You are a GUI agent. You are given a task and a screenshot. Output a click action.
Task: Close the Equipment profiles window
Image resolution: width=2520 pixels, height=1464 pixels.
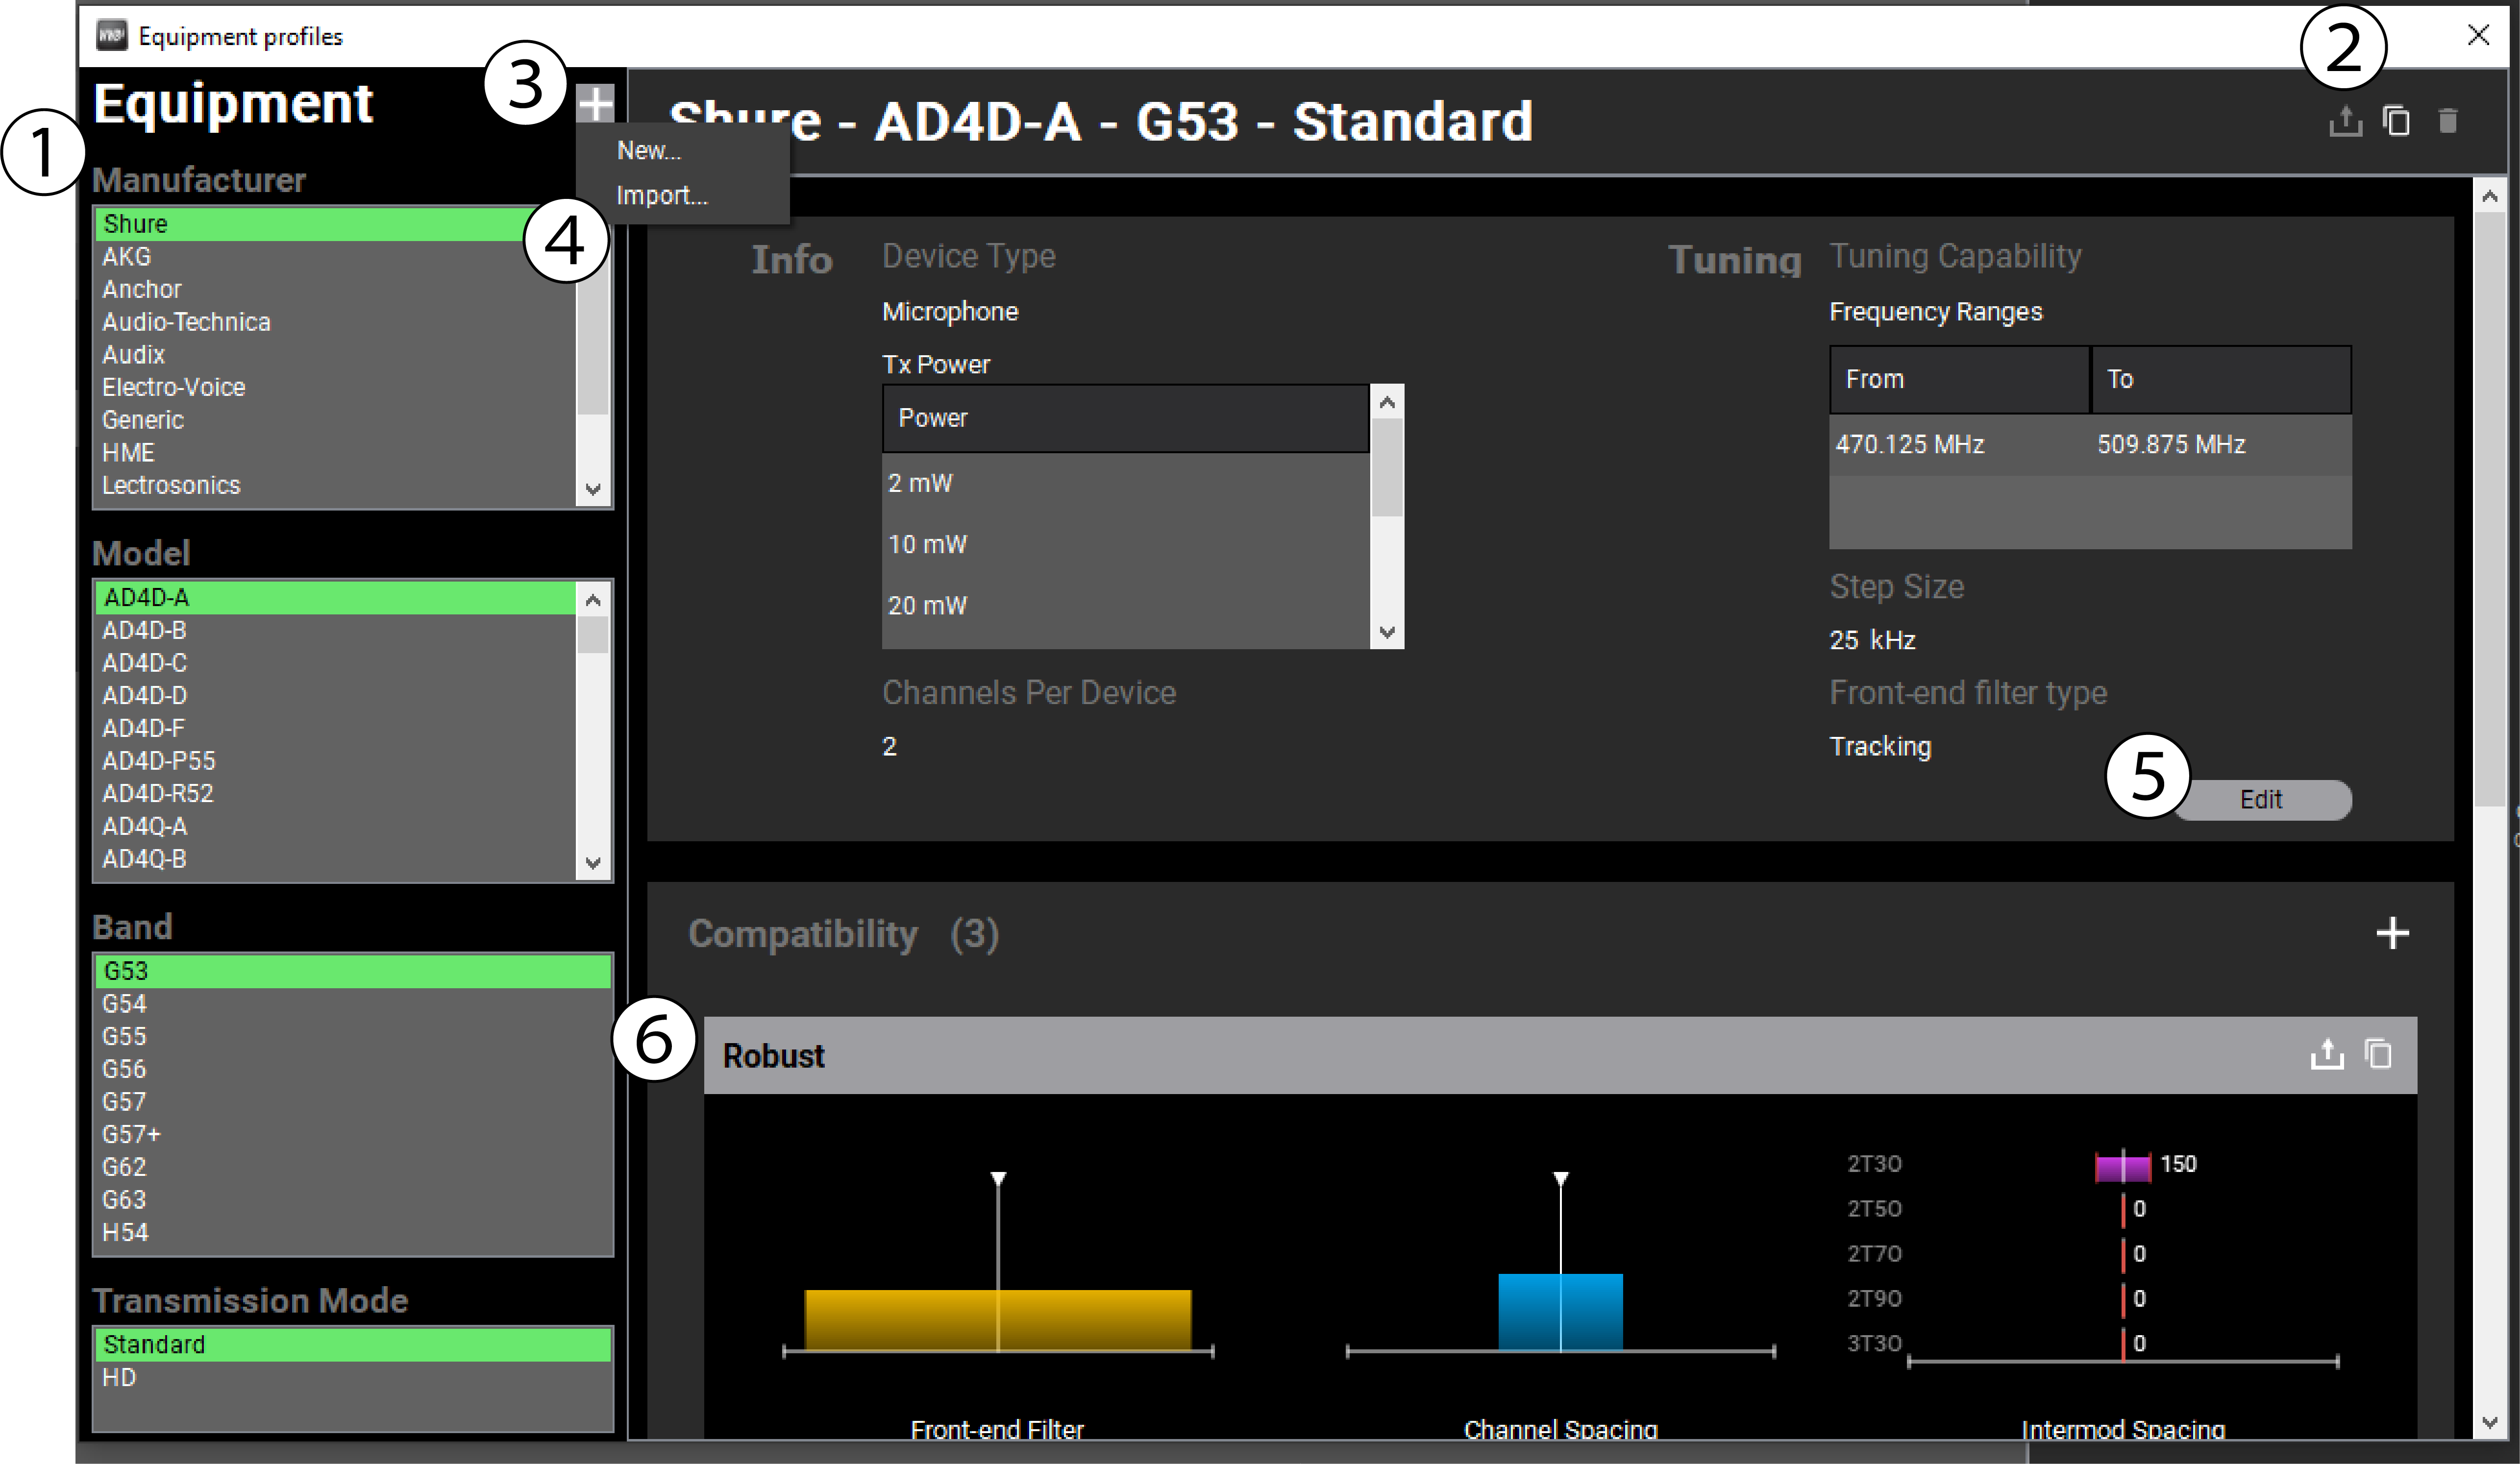[2478, 35]
